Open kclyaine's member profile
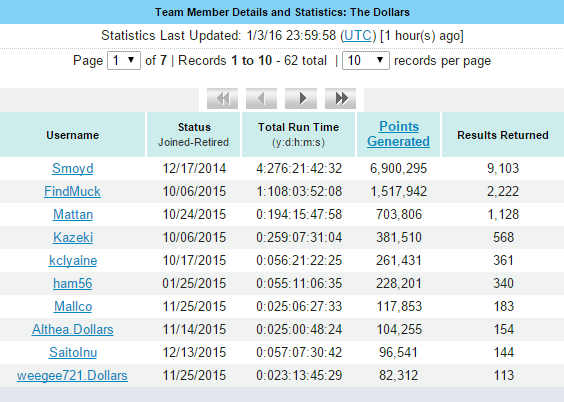The height and width of the screenshot is (402, 564). pyautogui.click(x=73, y=260)
